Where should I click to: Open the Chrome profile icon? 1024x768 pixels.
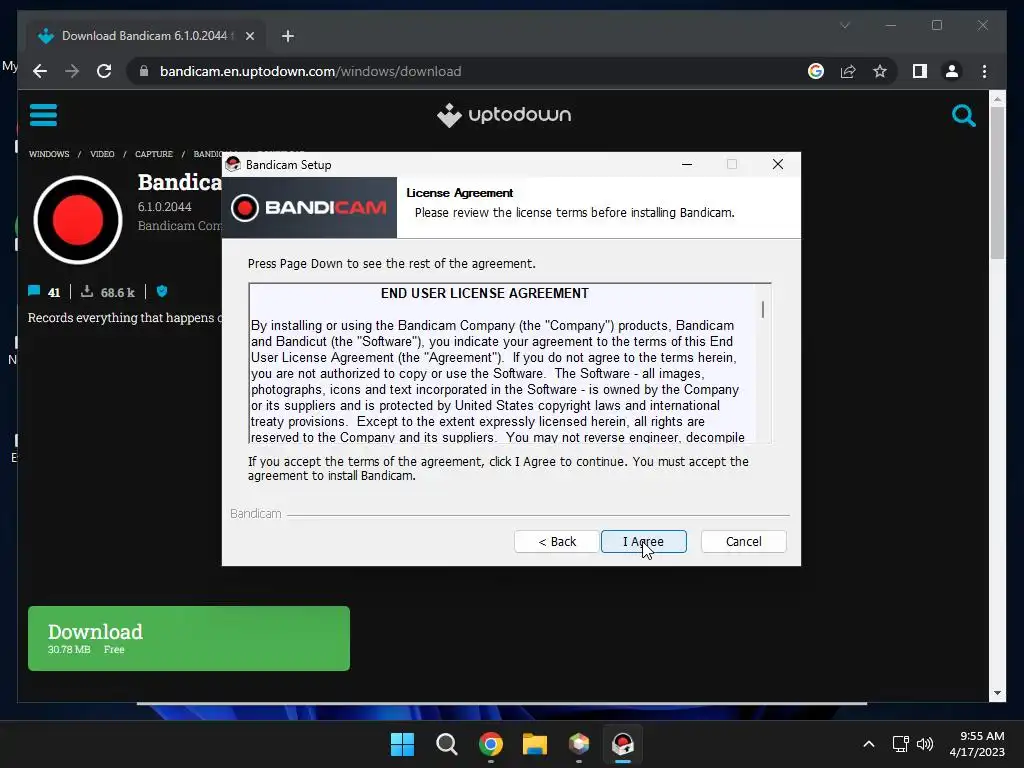pyautogui.click(x=952, y=71)
